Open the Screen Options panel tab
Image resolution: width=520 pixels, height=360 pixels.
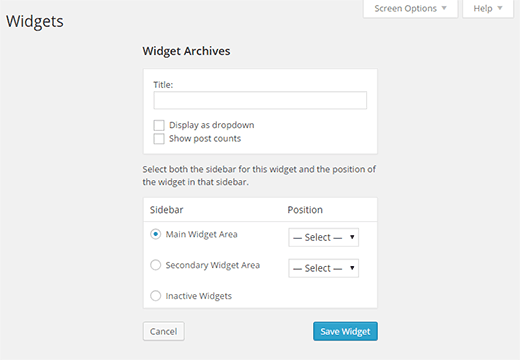pyautogui.click(x=410, y=9)
